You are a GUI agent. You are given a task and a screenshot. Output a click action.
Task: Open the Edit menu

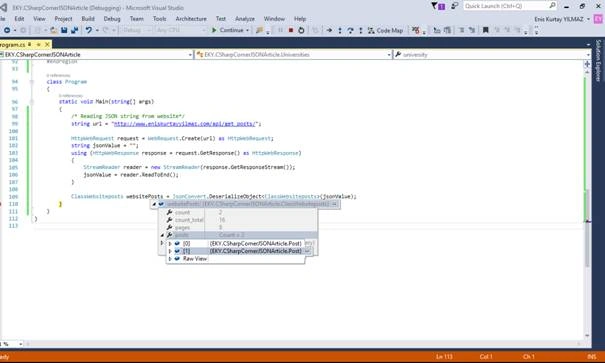click(19, 19)
